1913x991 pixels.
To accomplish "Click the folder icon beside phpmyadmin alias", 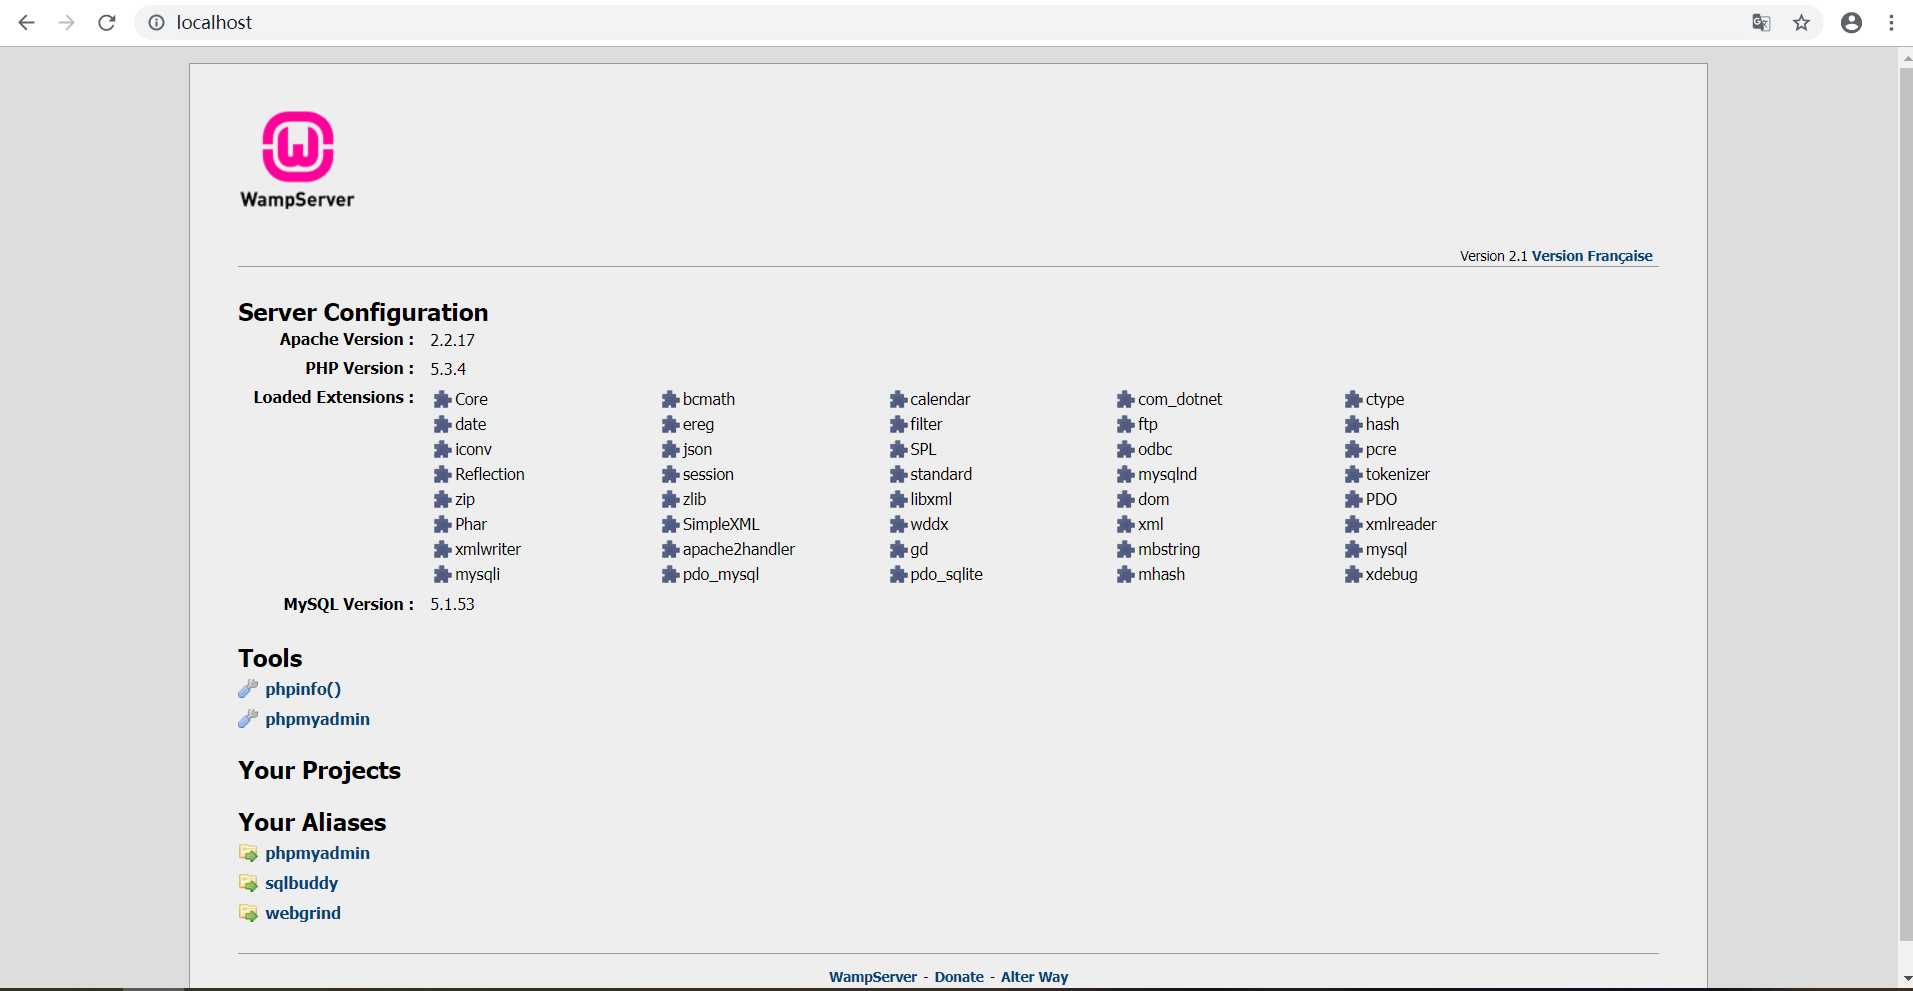I will [248, 853].
